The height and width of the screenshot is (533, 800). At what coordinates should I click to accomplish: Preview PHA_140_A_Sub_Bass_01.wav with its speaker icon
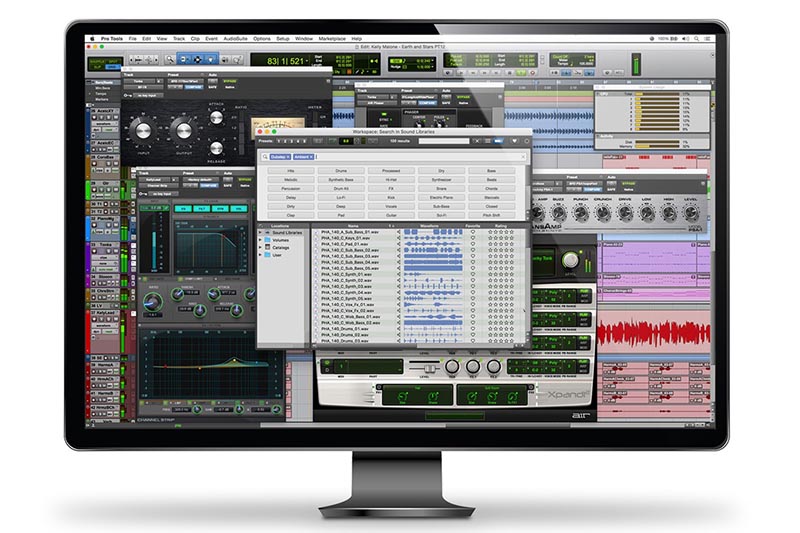tap(399, 232)
